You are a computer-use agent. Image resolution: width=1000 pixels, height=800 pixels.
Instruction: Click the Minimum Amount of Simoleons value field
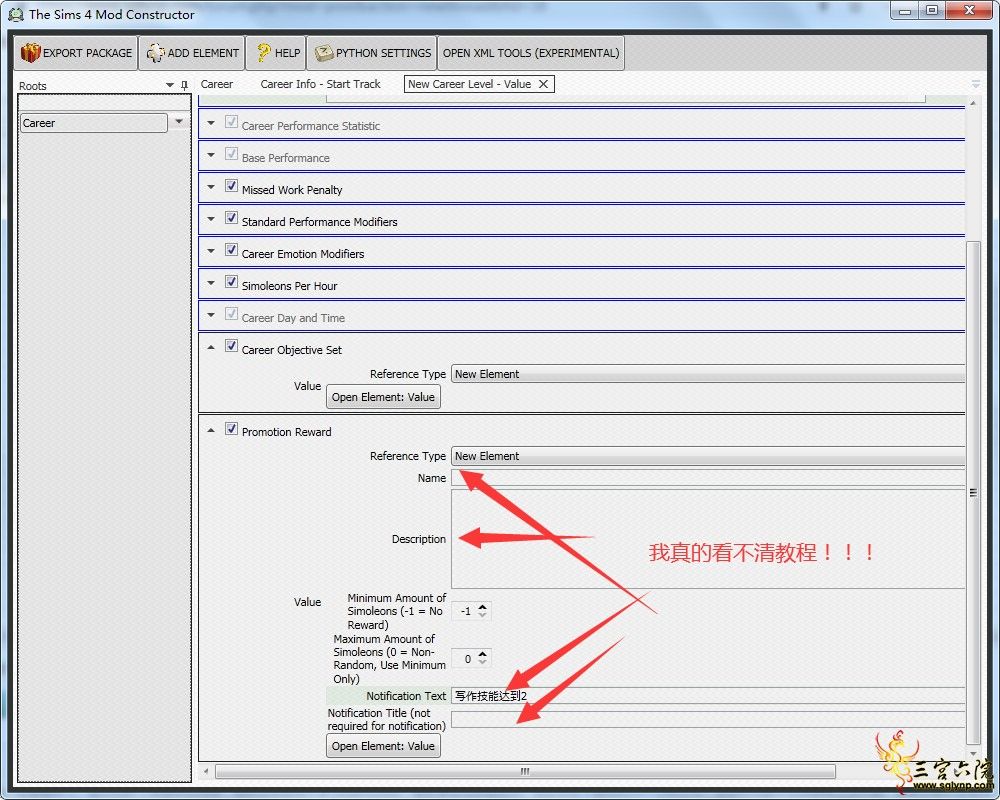(x=466, y=611)
